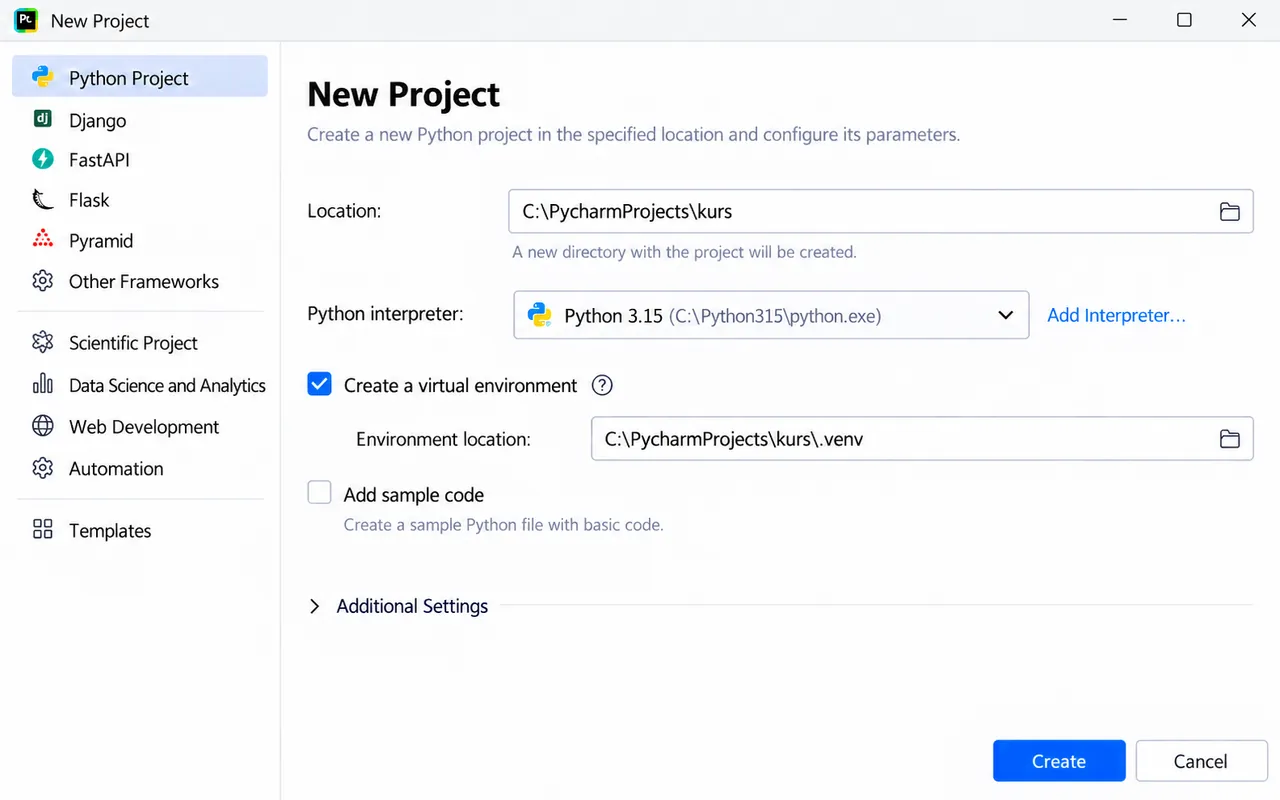
Task: Click the Create button
Action: point(1059,761)
